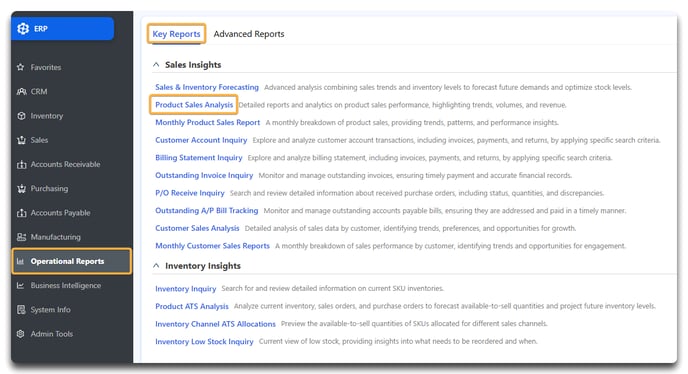Open Inventory Low Stock Inquiry report

[x=204, y=342]
